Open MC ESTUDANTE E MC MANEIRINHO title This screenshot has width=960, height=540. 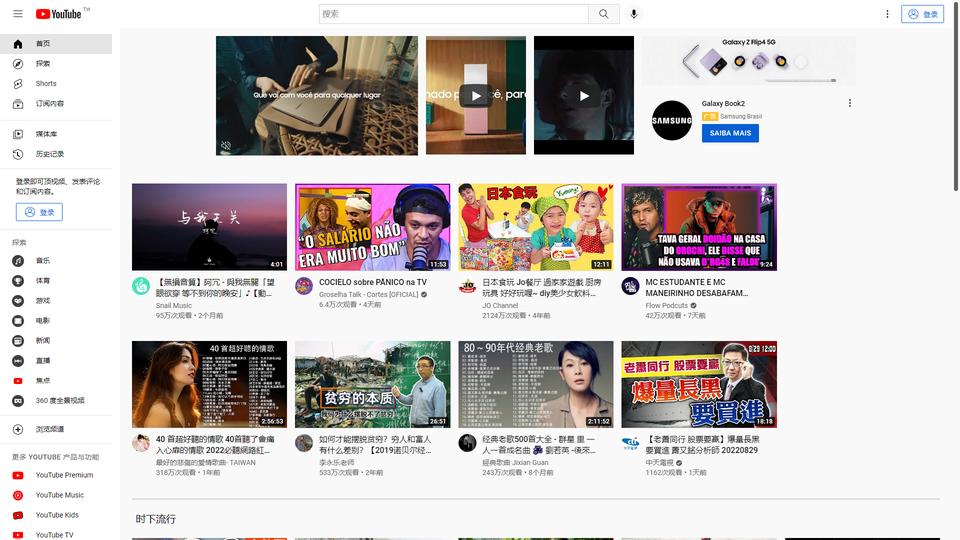pyautogui.click(x=697, y=288)
